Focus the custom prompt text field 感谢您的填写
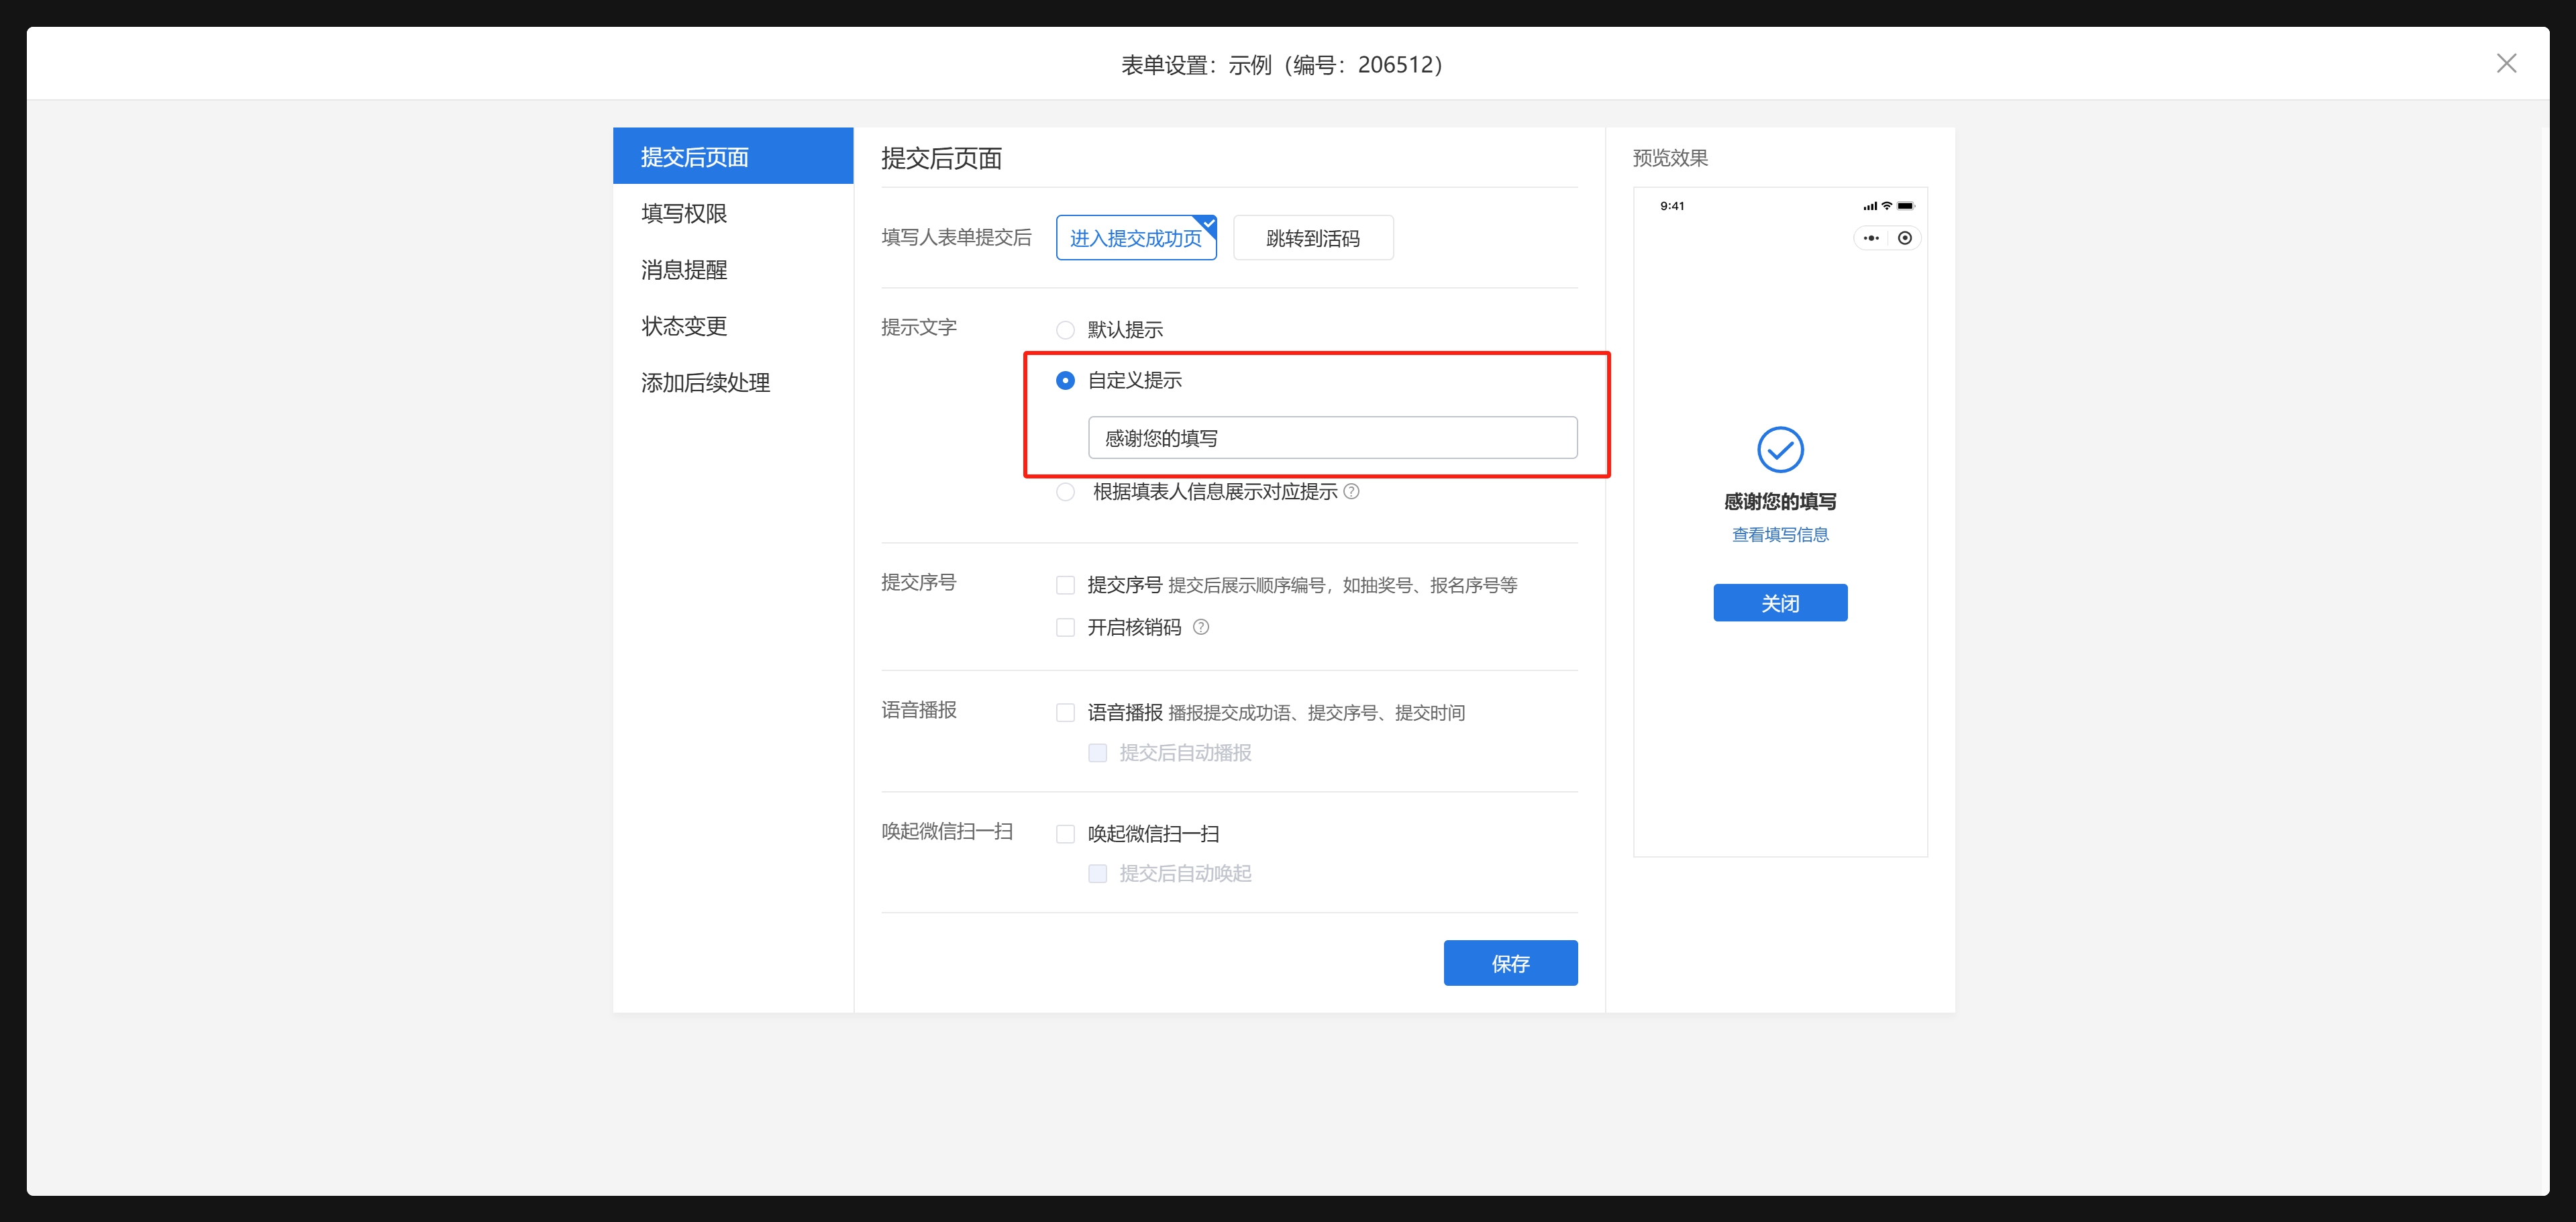This screenshot has width=2576, height=1222. (1332, 438)
